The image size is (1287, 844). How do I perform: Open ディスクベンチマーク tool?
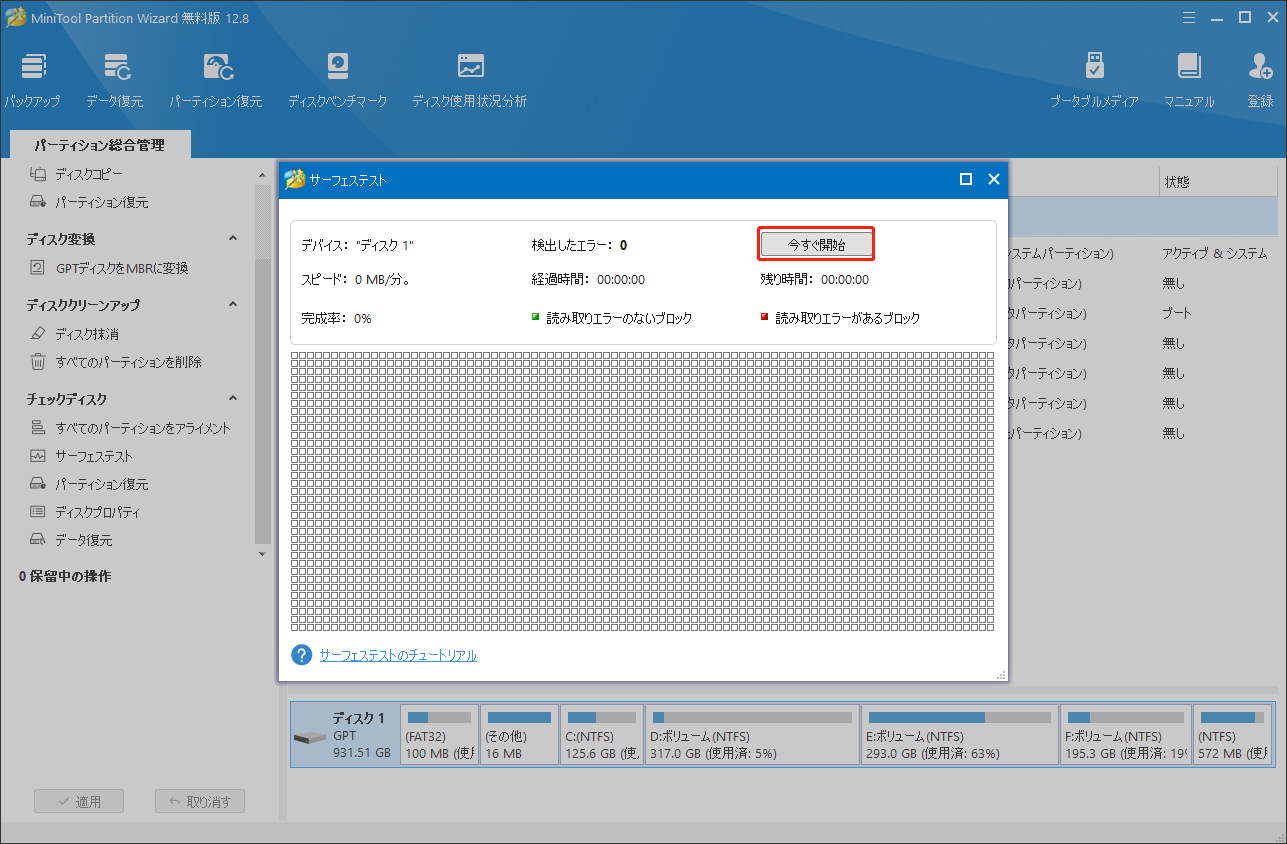coord(337,81)
